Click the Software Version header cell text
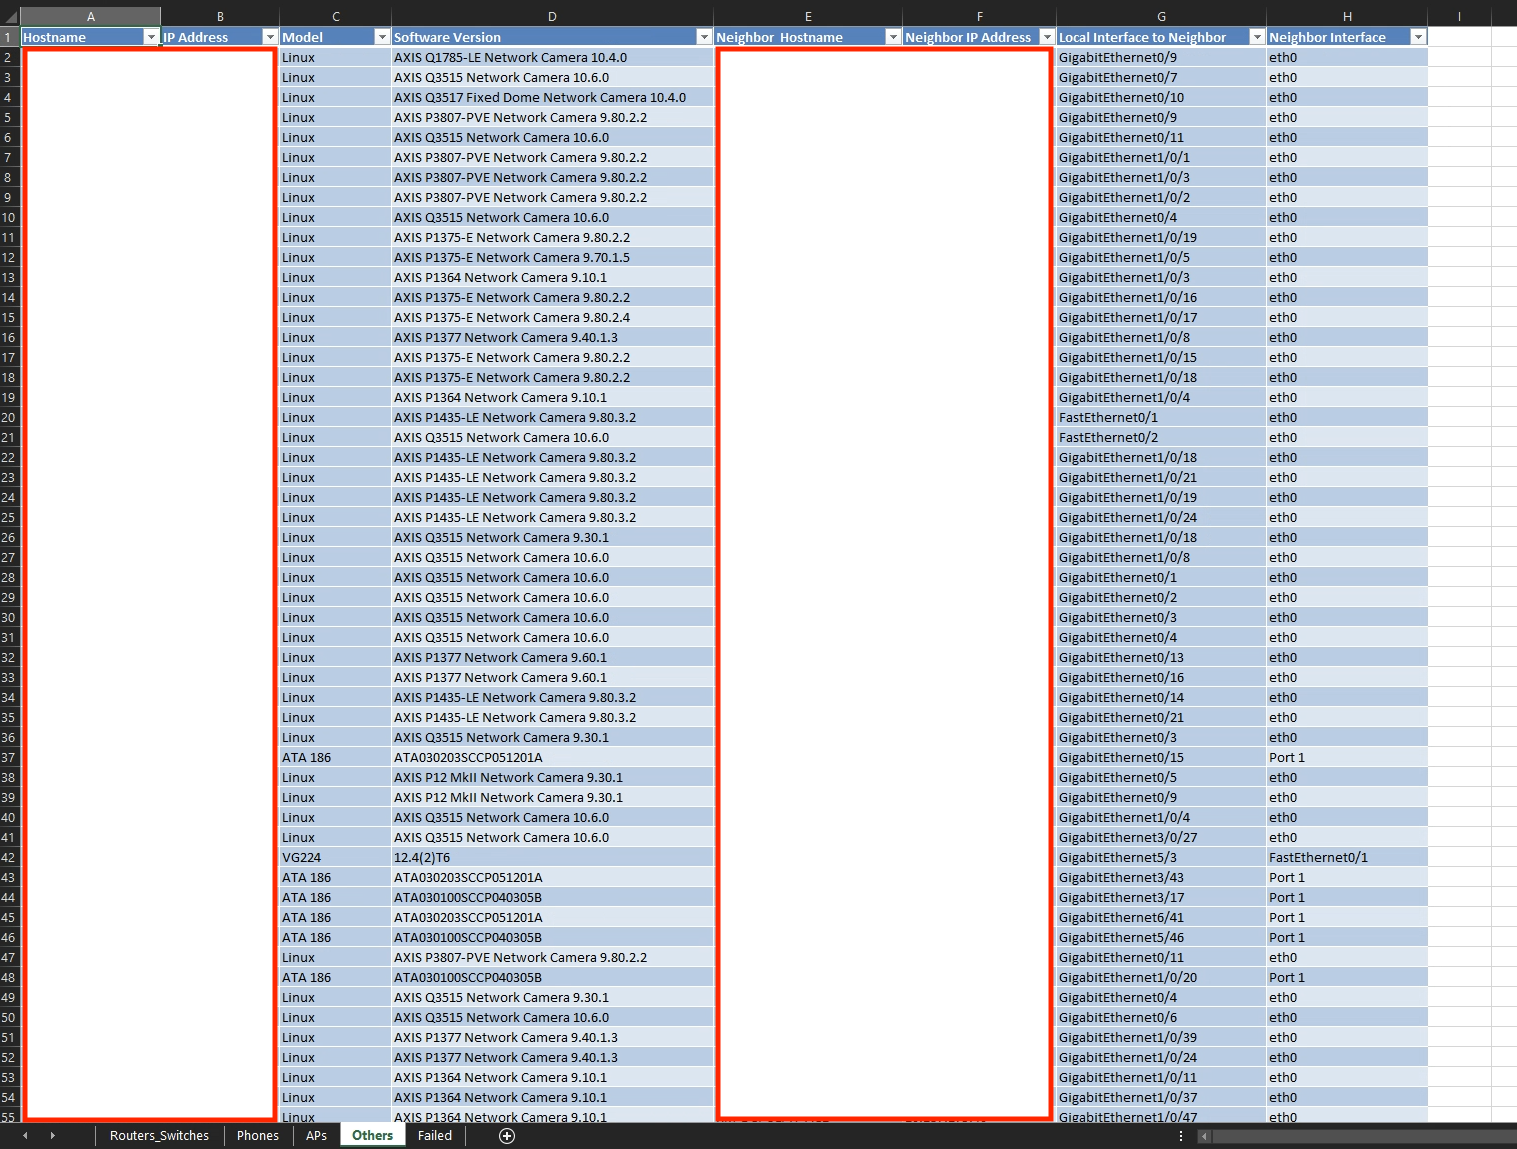The width and height of the screenshot is (1517, 1149). 447,37
